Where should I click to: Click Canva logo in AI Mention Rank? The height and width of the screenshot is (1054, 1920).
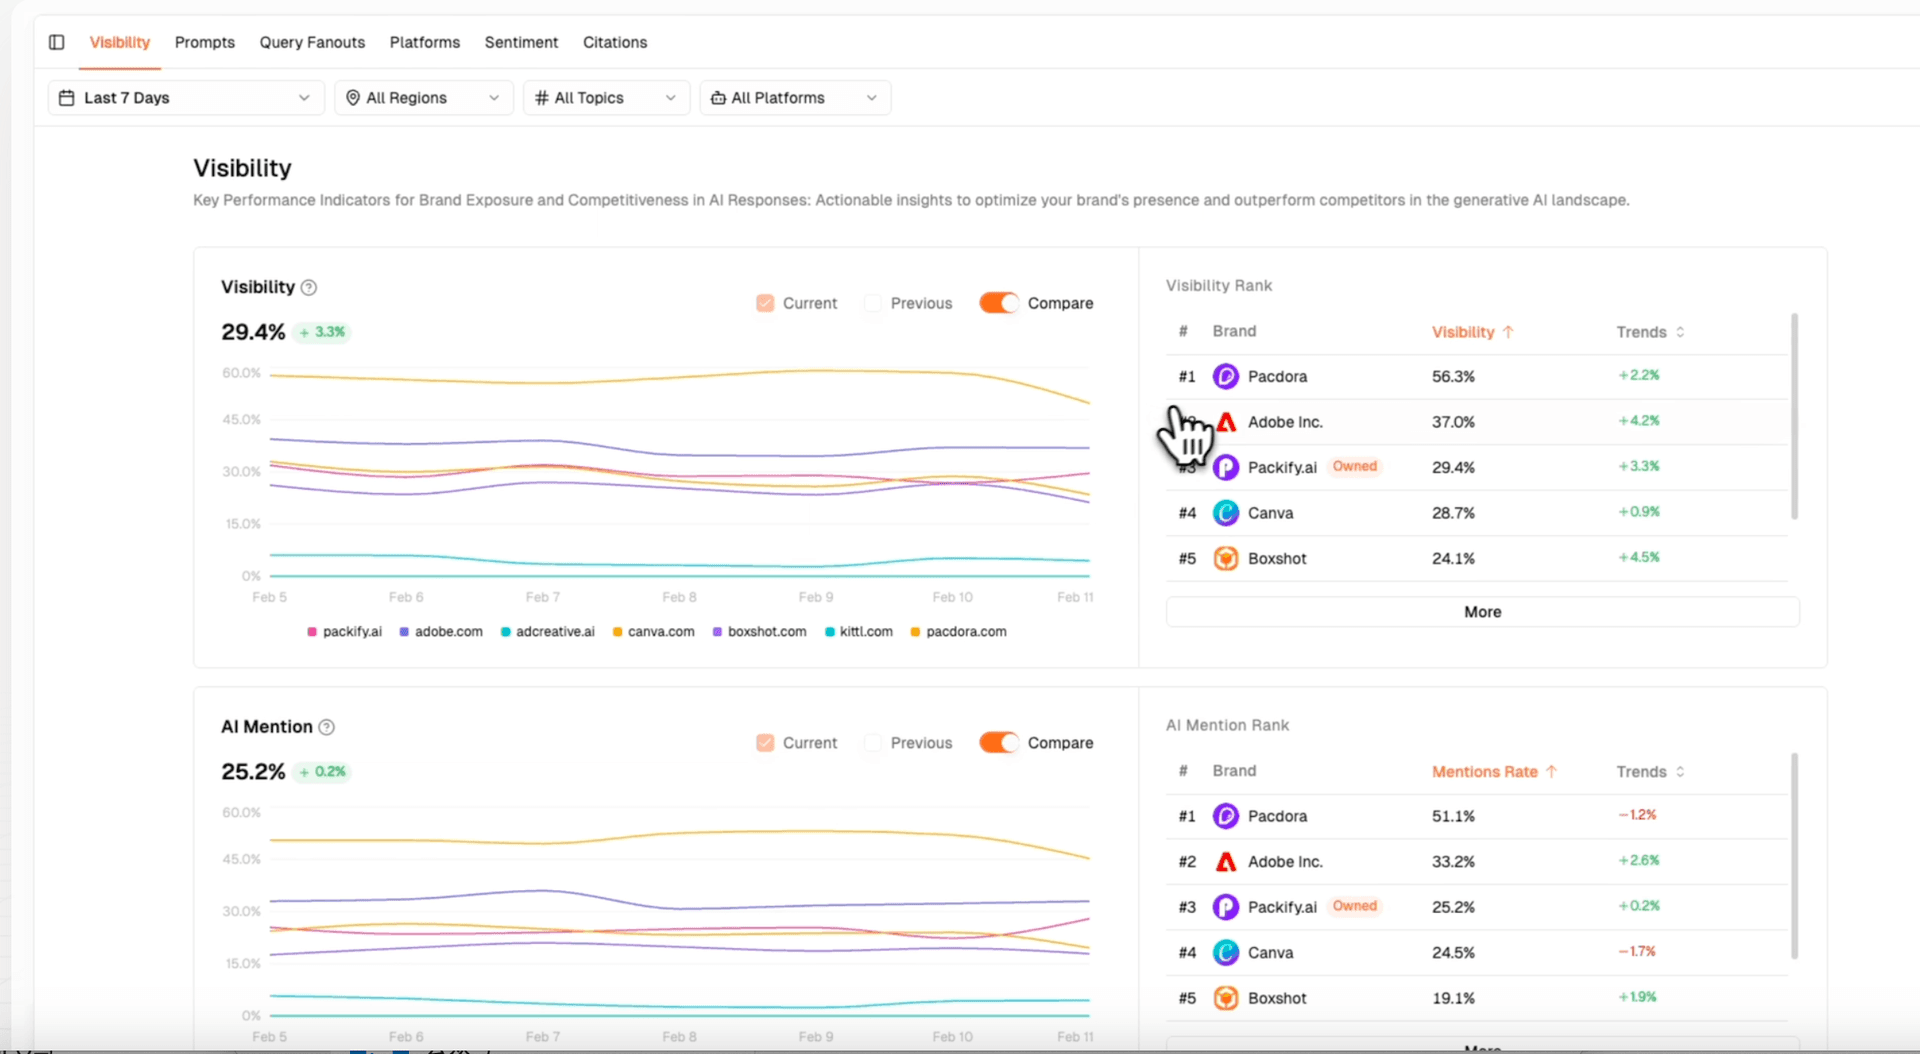coord(1226,953)
